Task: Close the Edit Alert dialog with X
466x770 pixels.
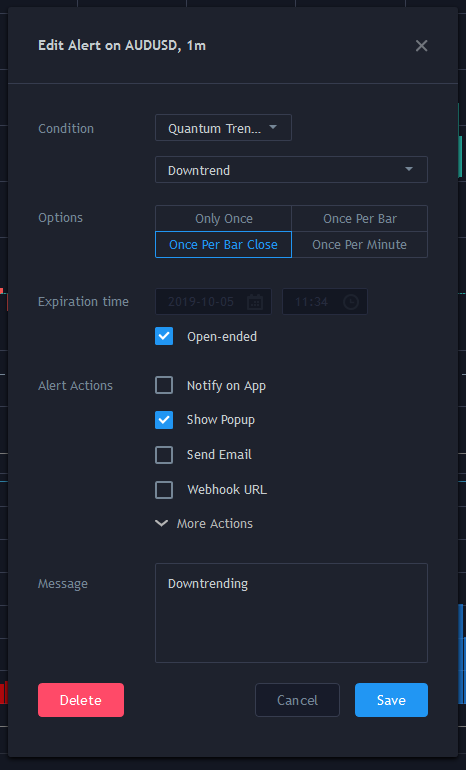Action: pos(421,46)
